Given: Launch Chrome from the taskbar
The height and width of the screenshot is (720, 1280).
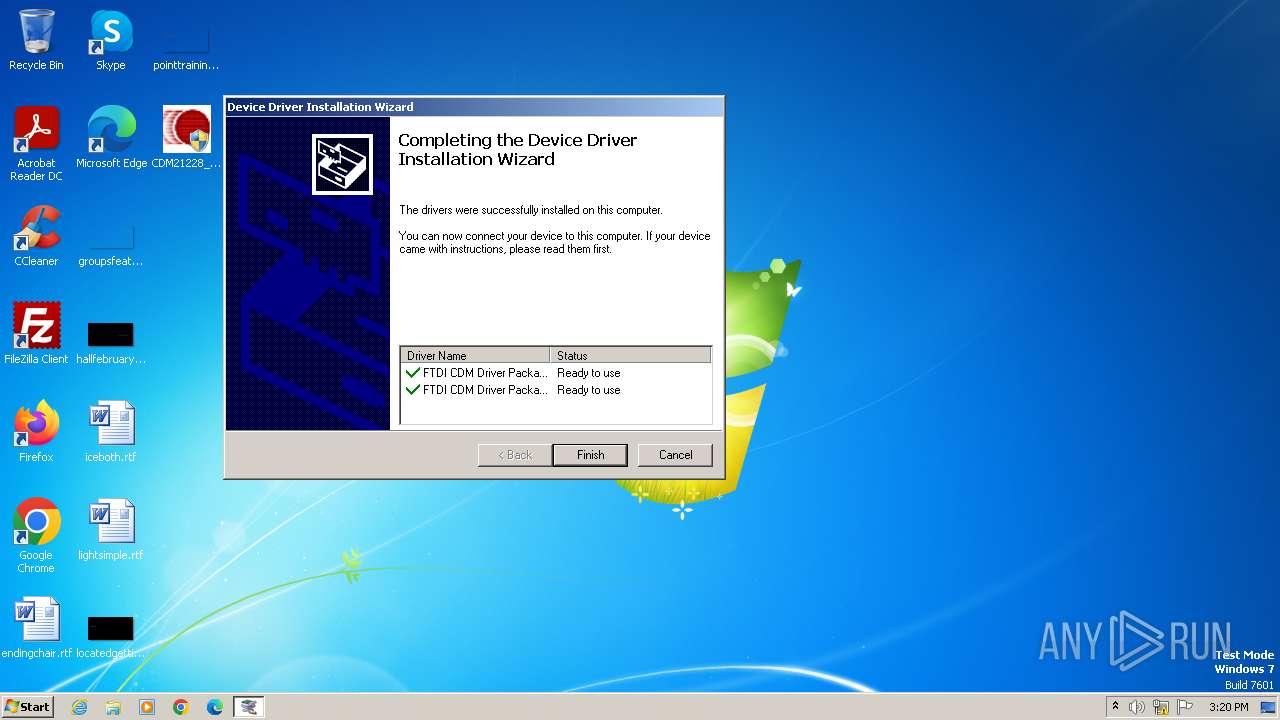Looking at the screenshot, I should tap(181, 707).
